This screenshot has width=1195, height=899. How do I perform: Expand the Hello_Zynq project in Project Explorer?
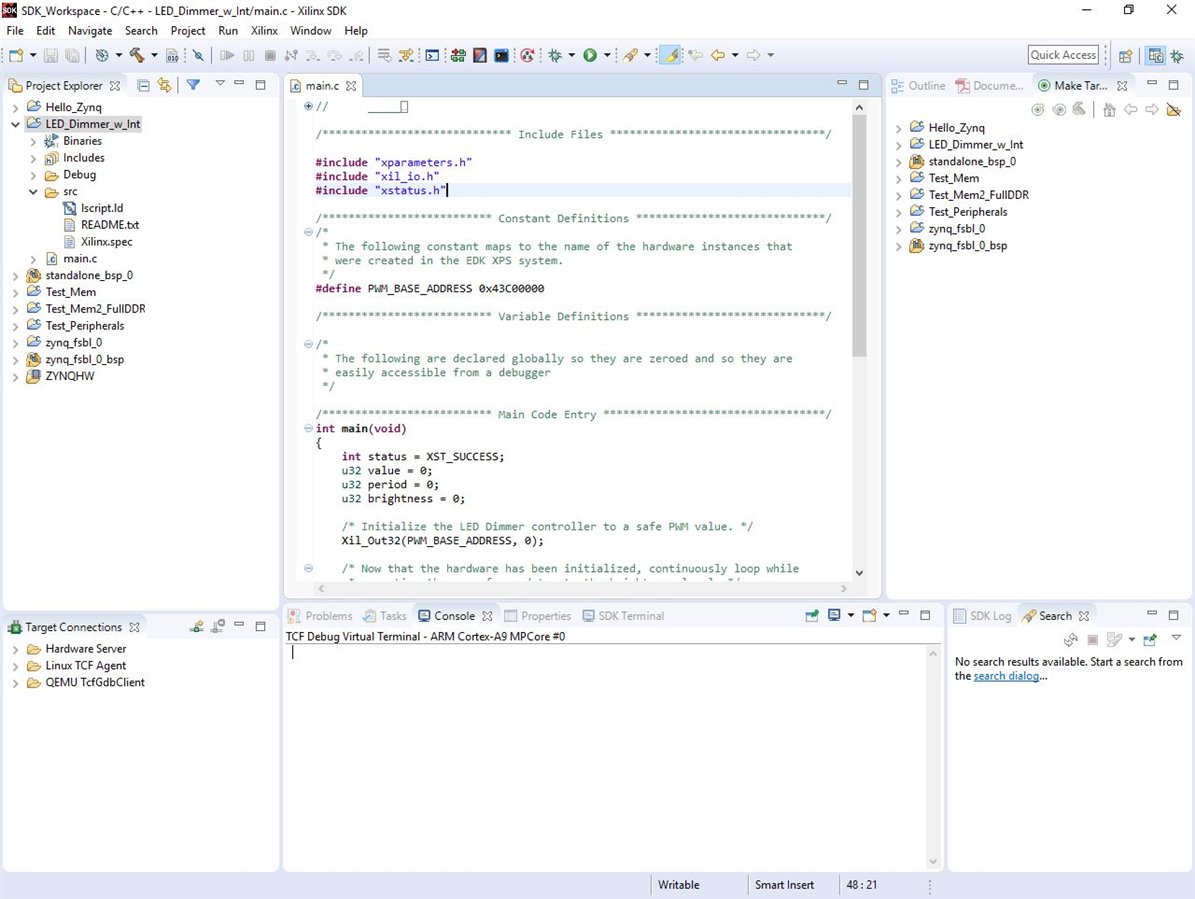coord(16,107)
